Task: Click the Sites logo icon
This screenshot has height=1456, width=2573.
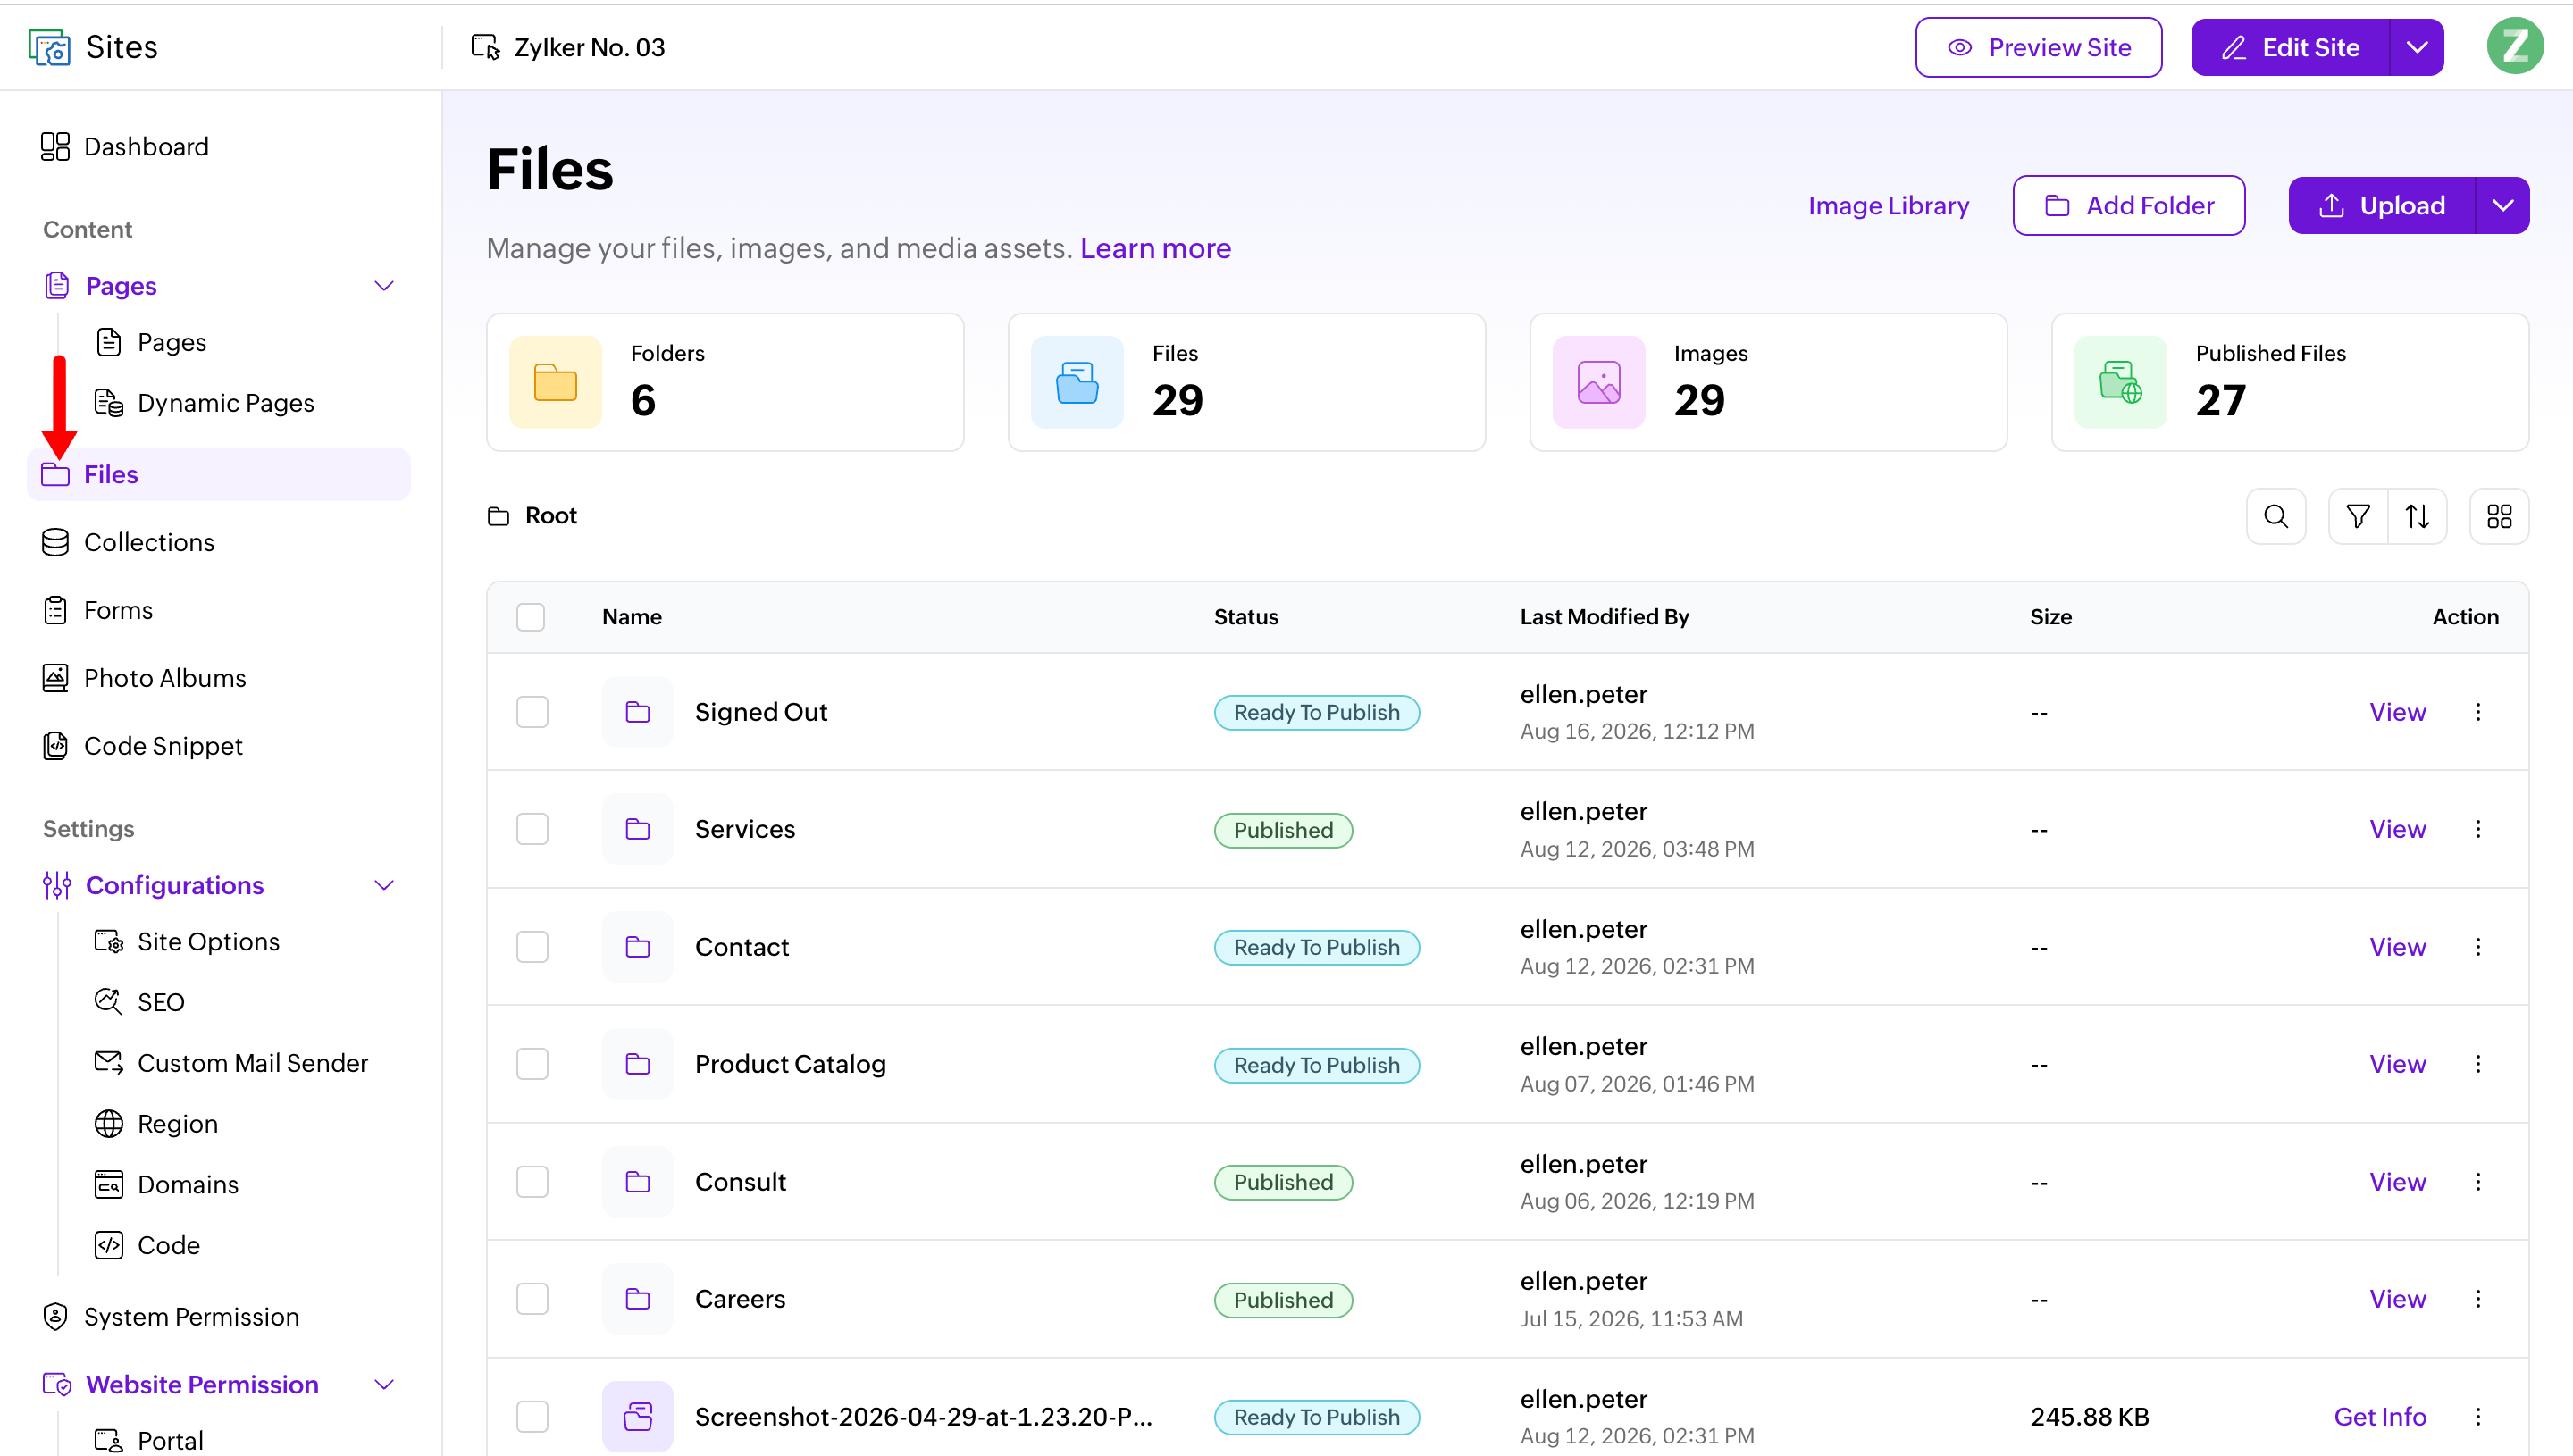Action: click(49, 47)
